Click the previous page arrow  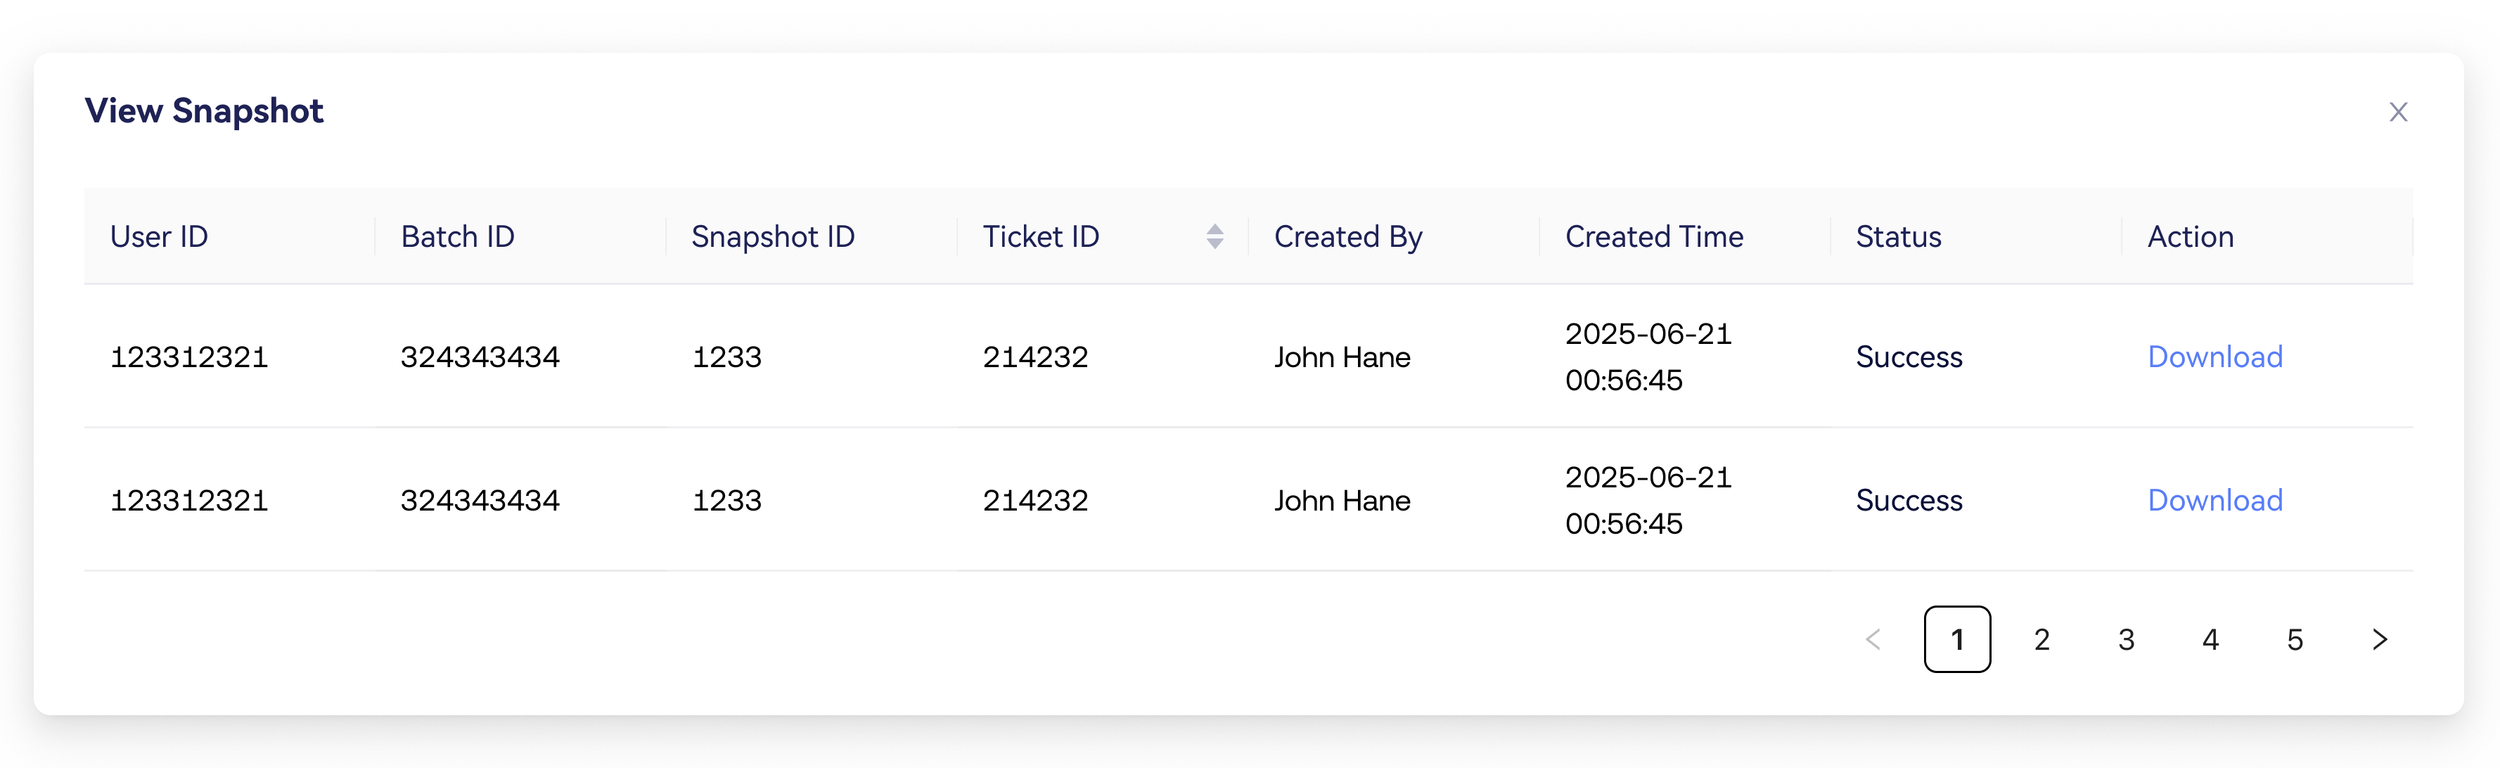(x=1873, y=640)
